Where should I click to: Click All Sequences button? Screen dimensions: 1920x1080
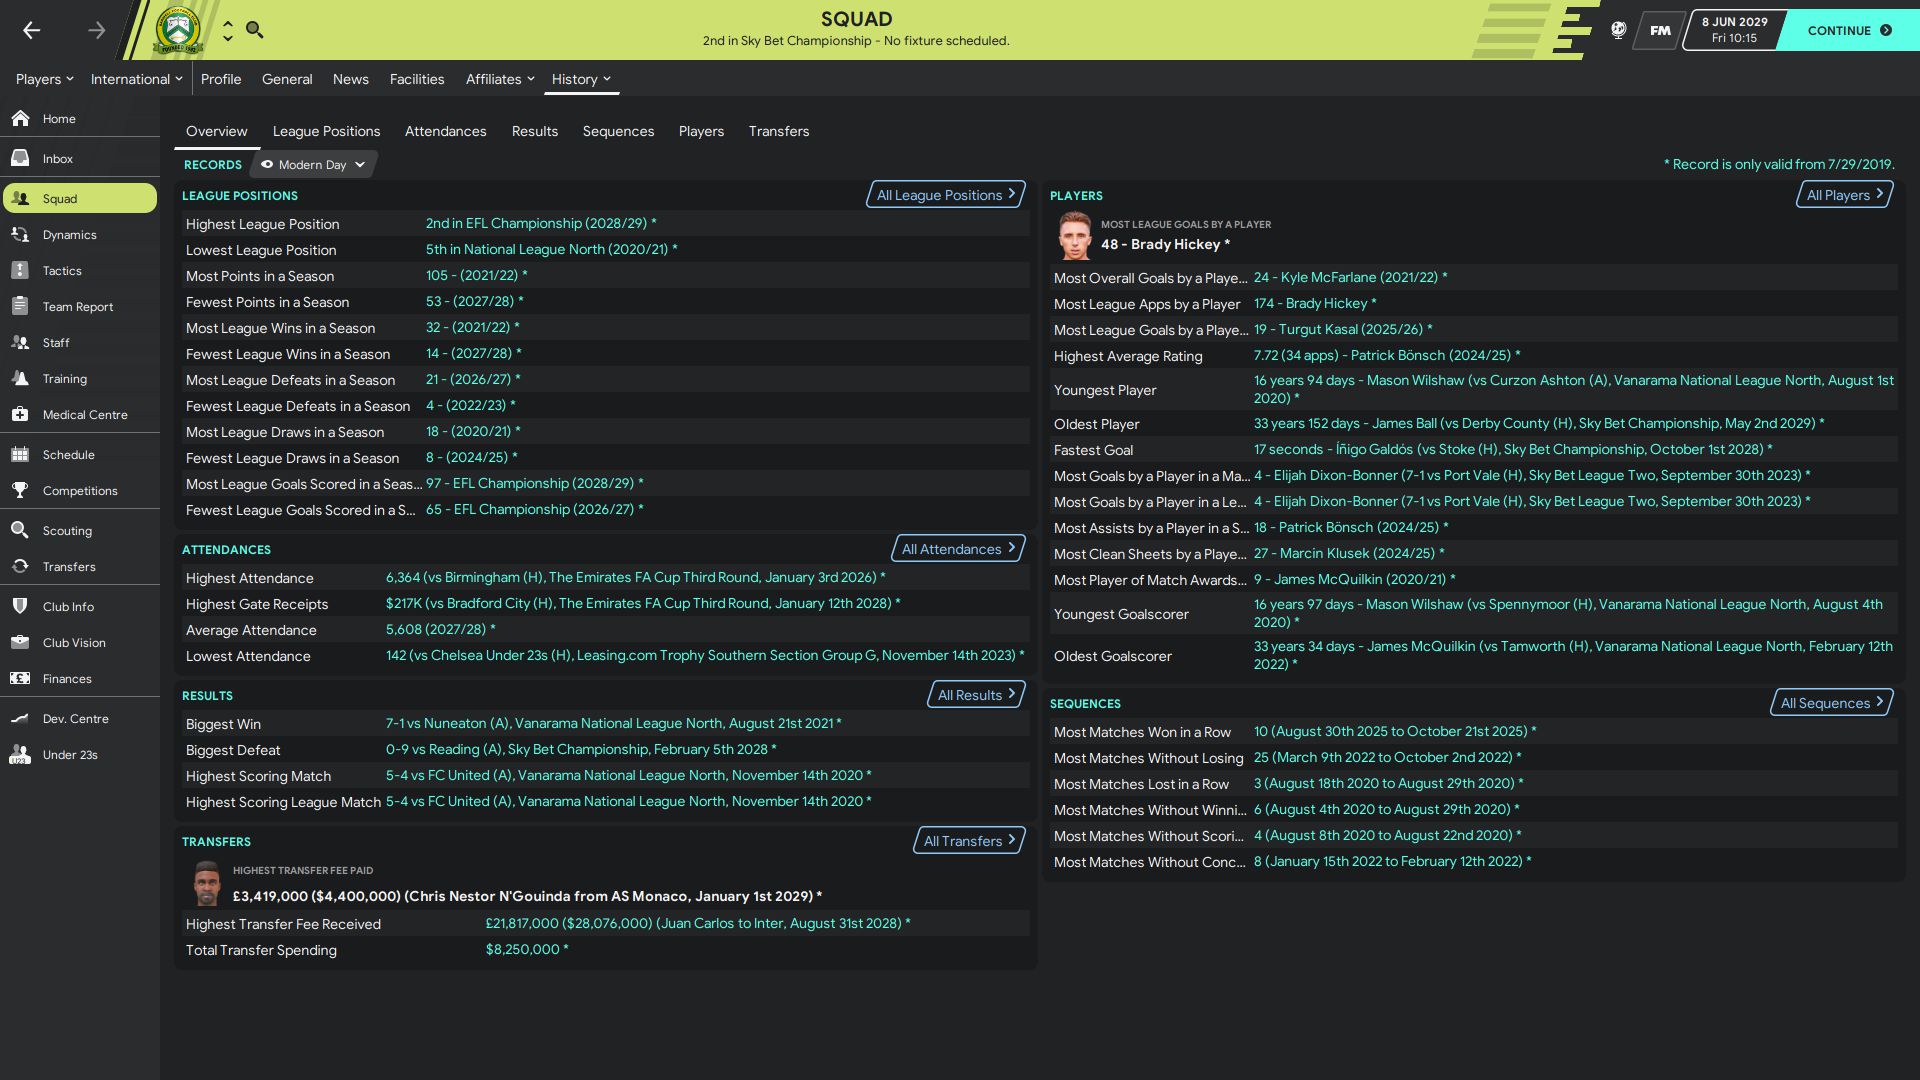pos(1831,703)
